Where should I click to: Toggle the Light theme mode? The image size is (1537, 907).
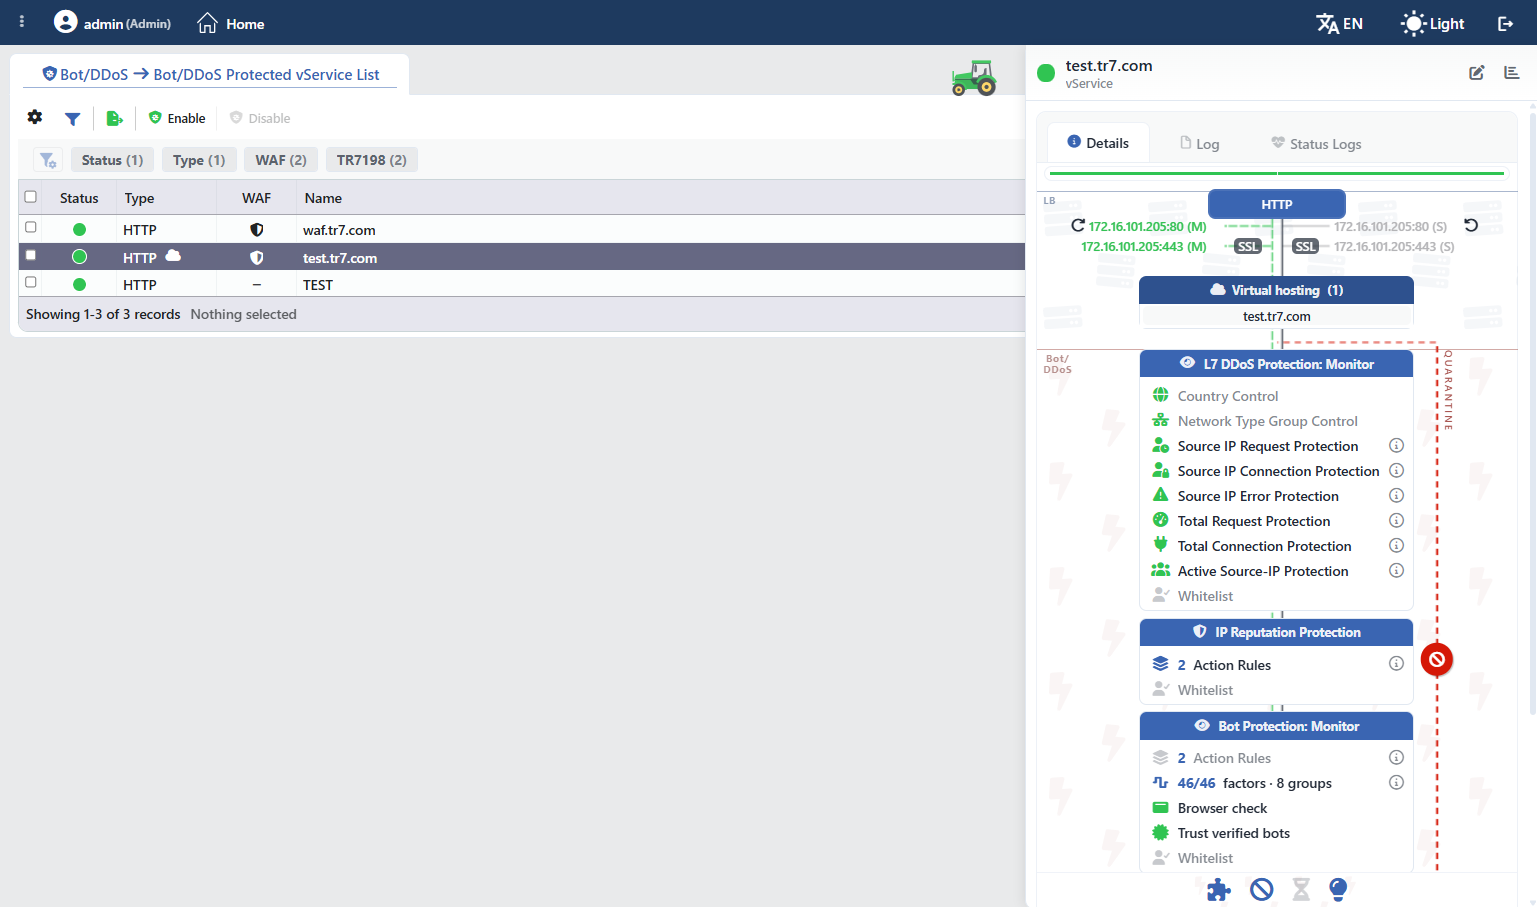click(x=1432, y=23)
